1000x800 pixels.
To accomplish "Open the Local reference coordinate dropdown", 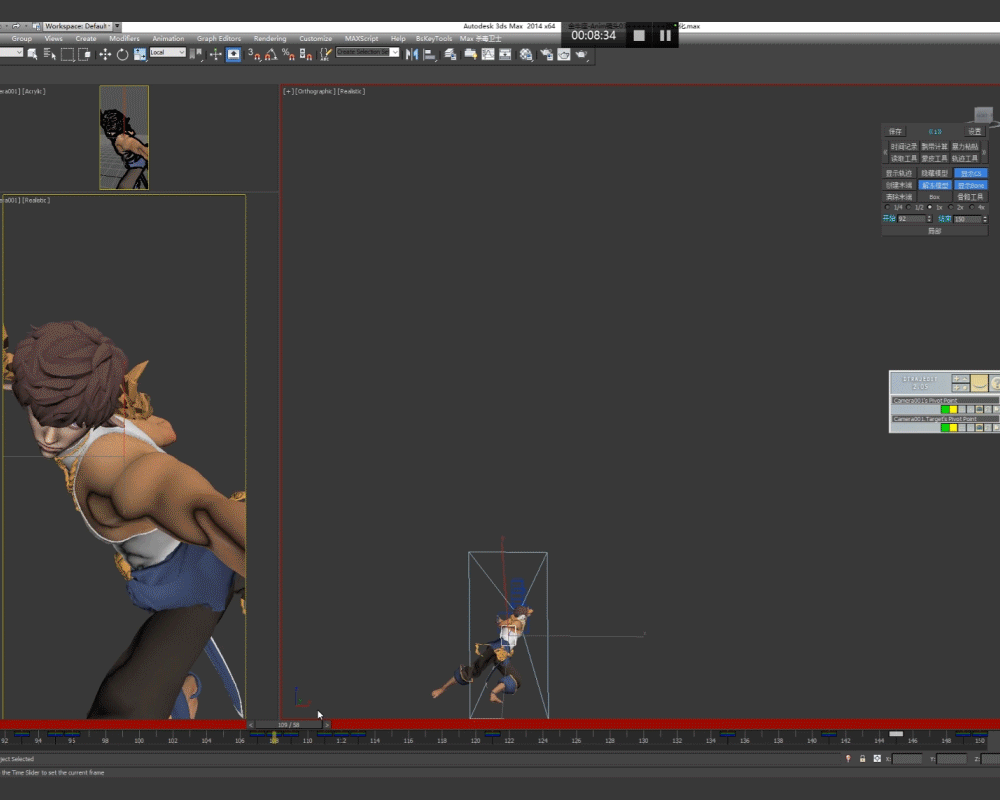I will (167, 52).
